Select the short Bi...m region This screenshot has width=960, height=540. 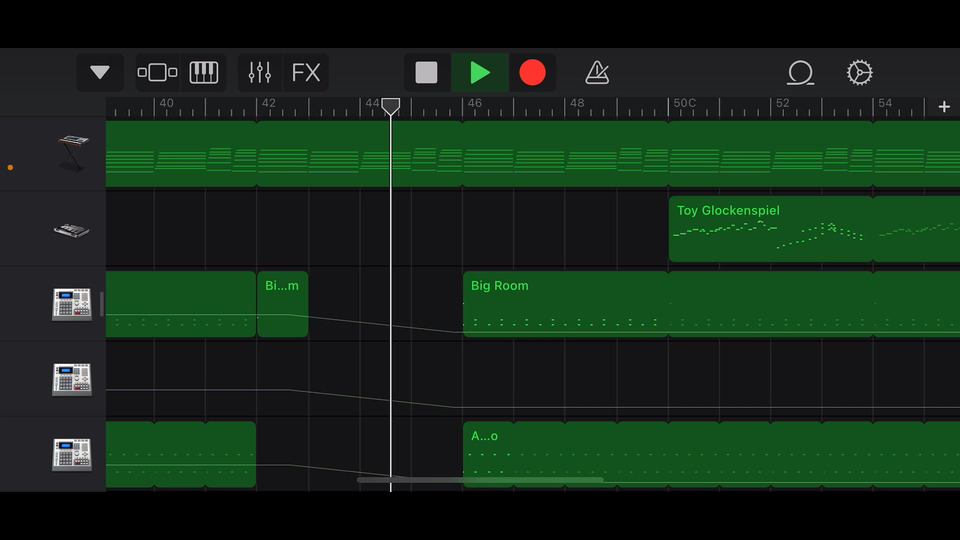point(282,304)
